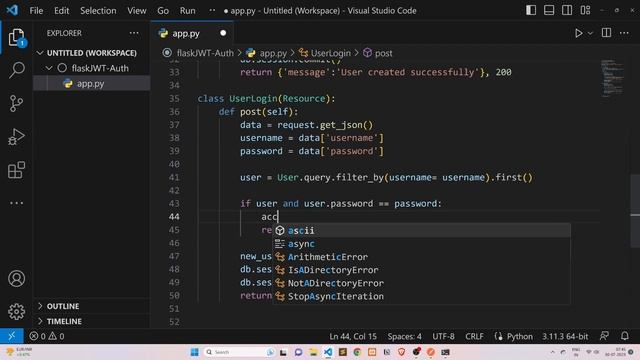Click the Brave browser taskbar icon
This screenshot has height=360, width=640.
click(x=402, y=352)
